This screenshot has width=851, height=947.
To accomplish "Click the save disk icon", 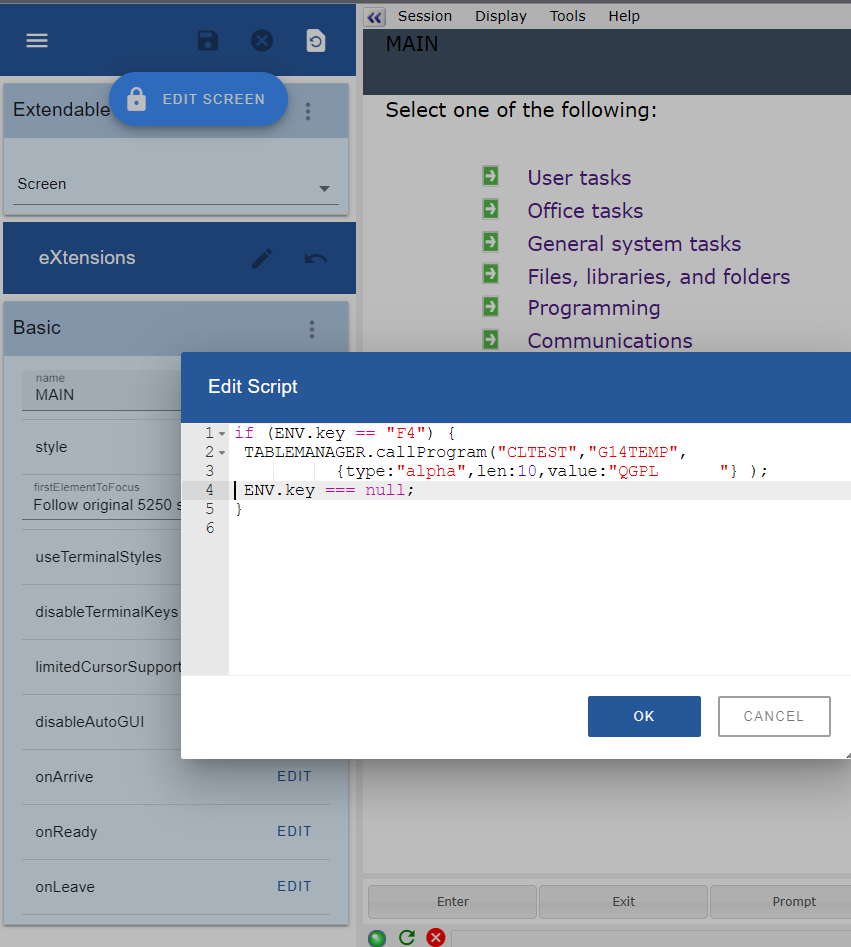I will coord(207,41).
